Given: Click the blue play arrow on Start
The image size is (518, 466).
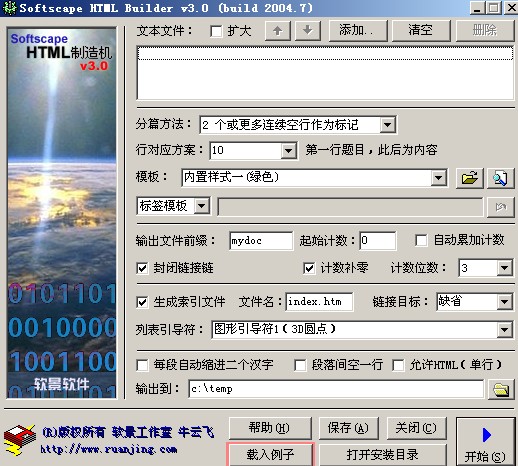Looking at the screenshot, I should coord(487,435).
